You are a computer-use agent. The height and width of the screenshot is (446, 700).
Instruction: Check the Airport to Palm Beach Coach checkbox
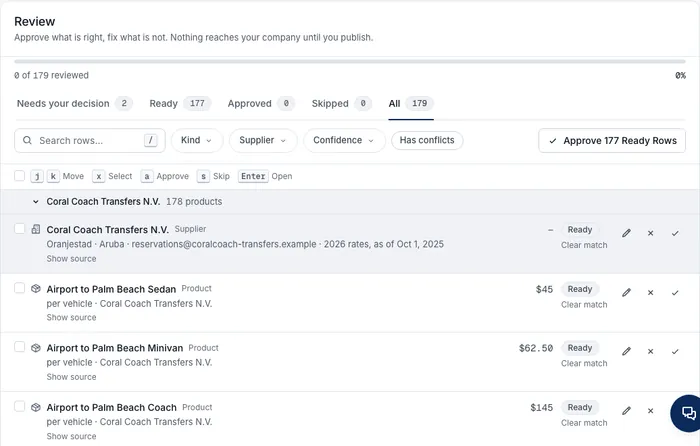[19, 406]
